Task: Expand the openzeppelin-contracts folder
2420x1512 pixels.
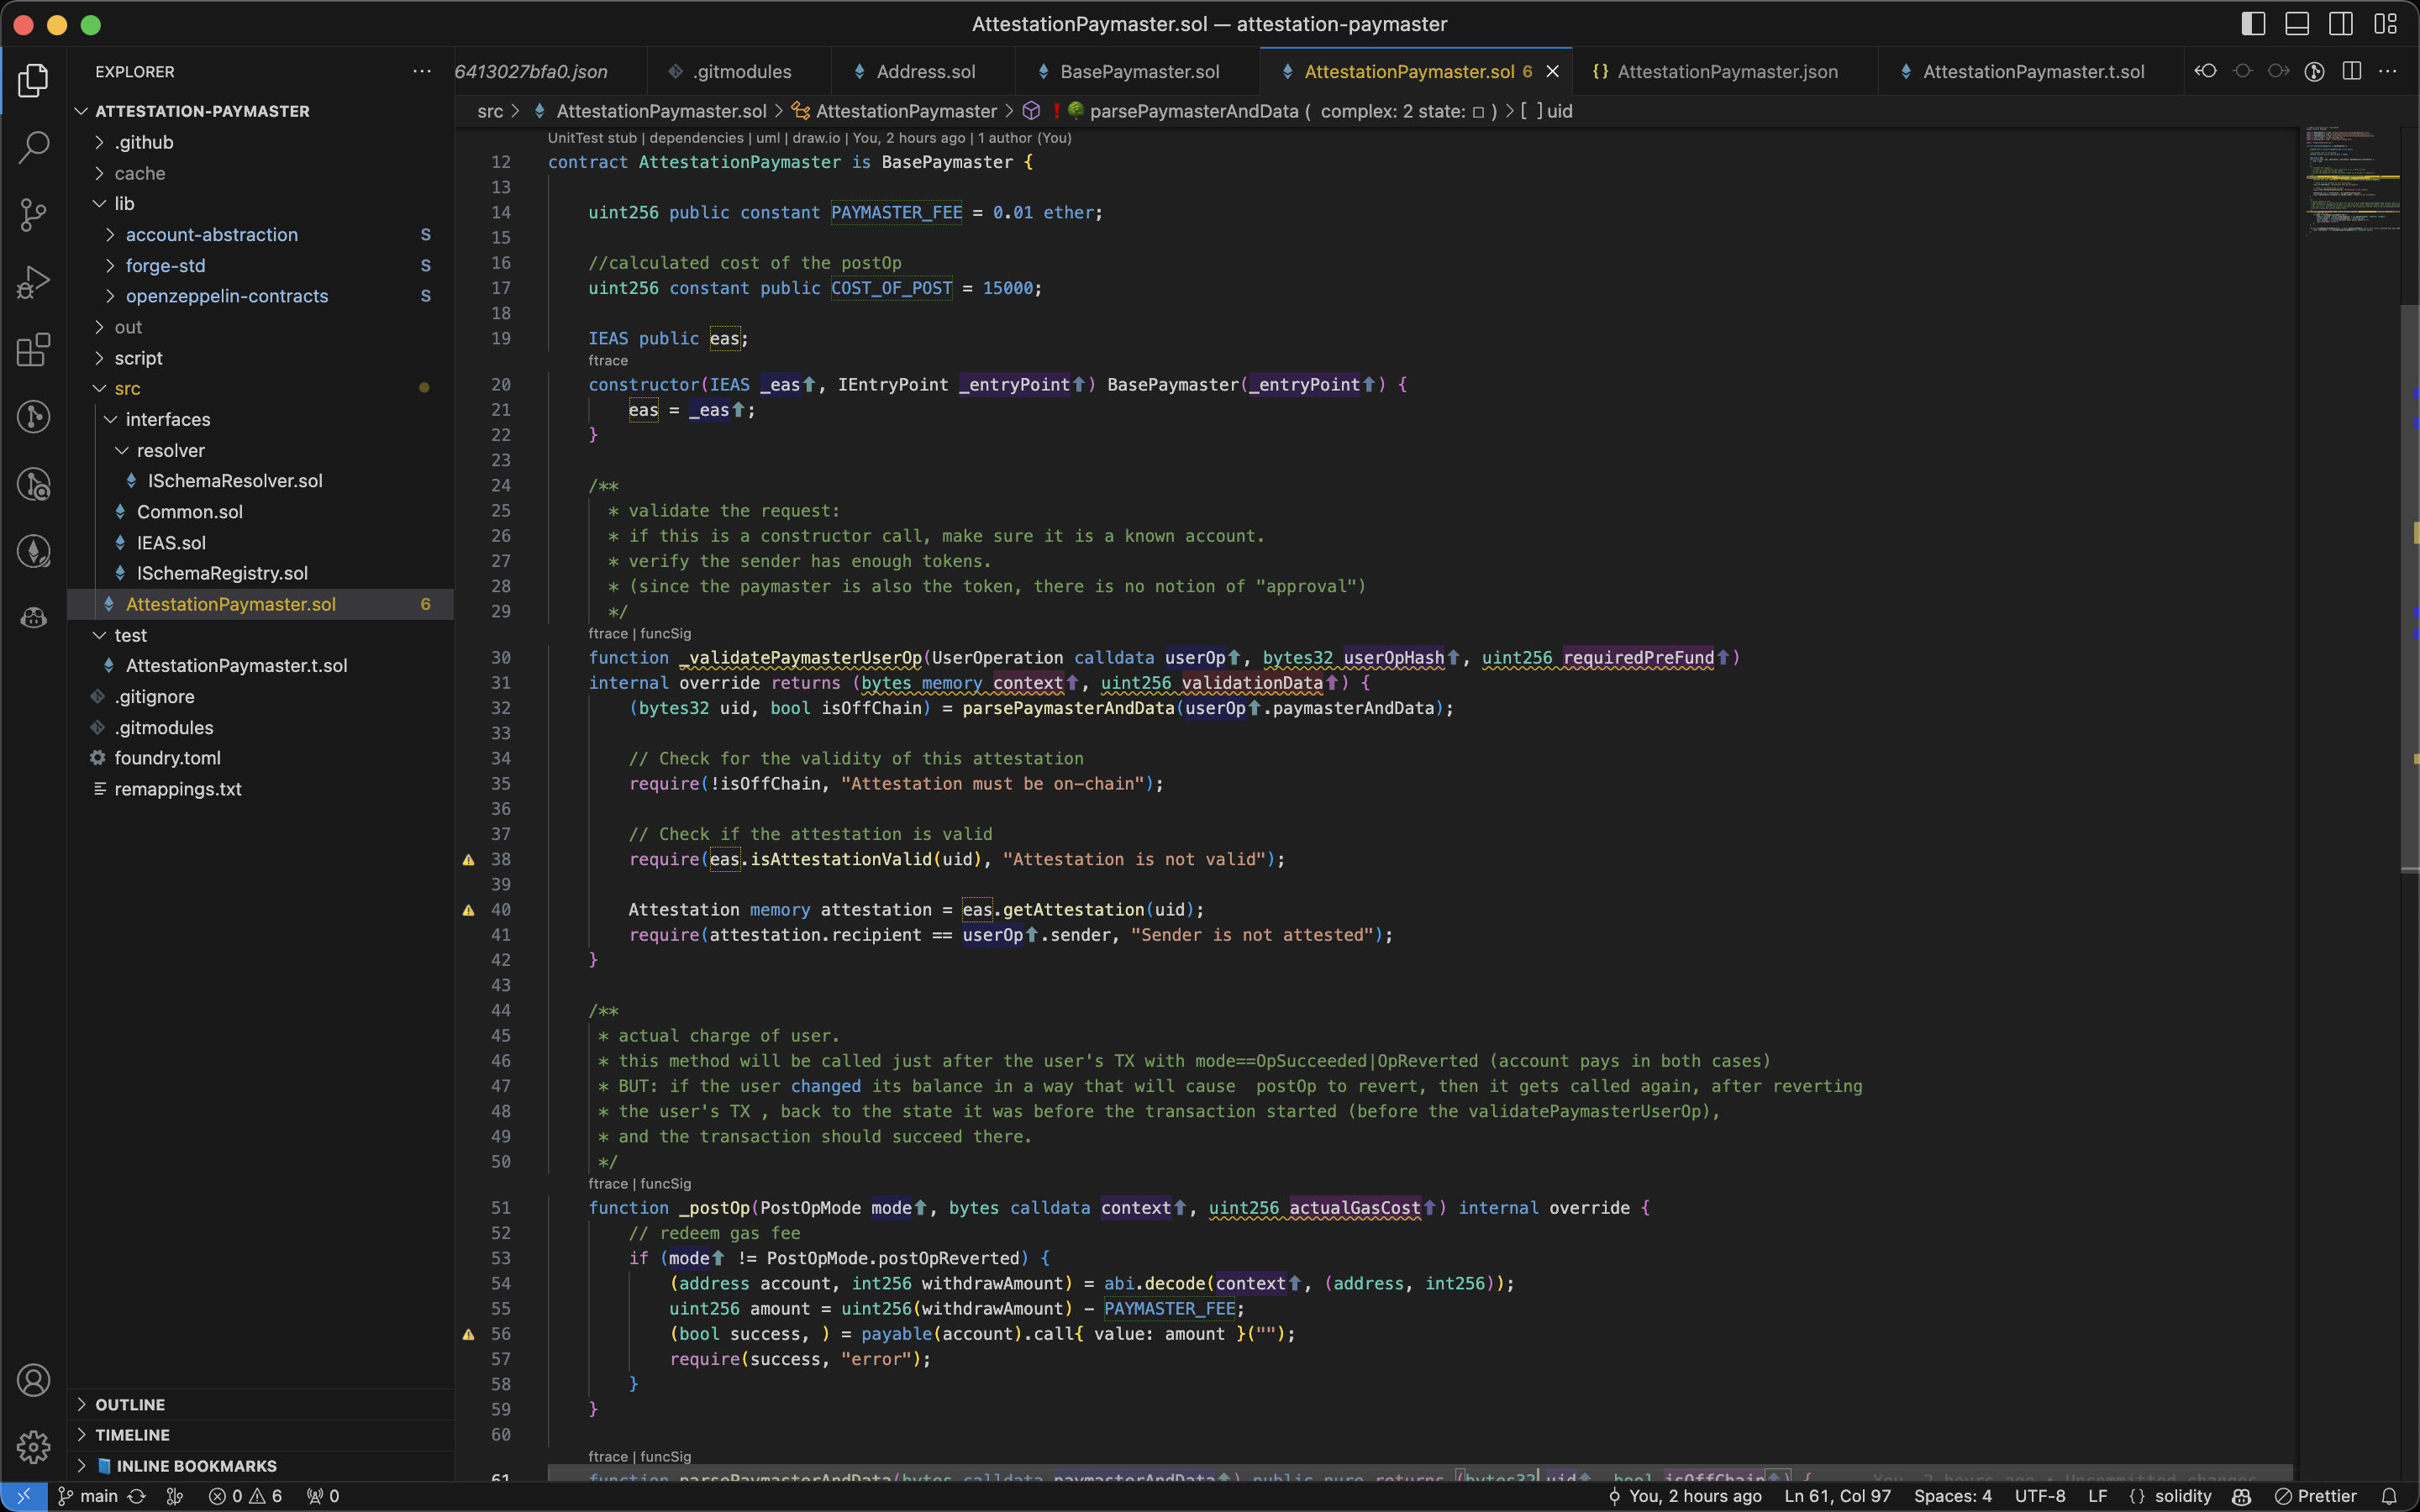Action: coord(260,296)
